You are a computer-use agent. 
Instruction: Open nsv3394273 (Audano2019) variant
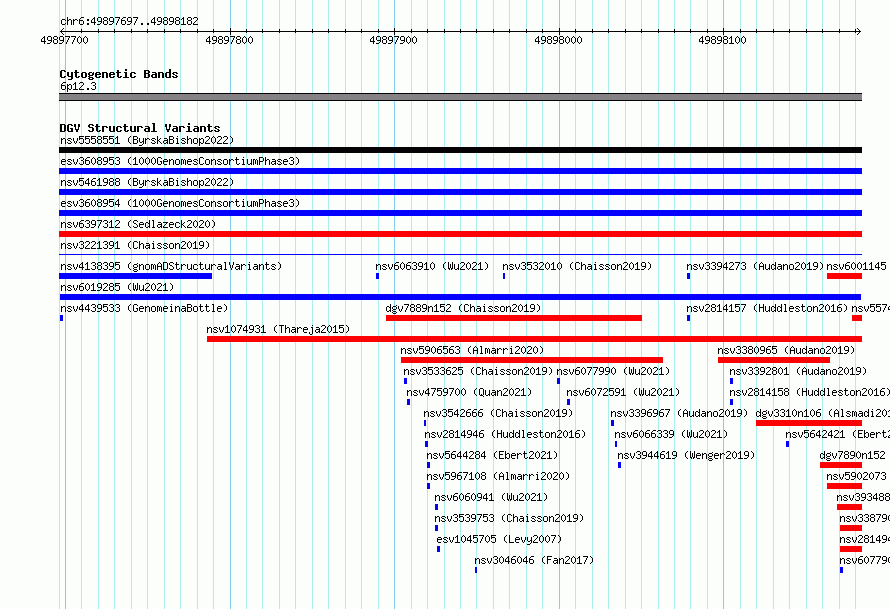755,266
